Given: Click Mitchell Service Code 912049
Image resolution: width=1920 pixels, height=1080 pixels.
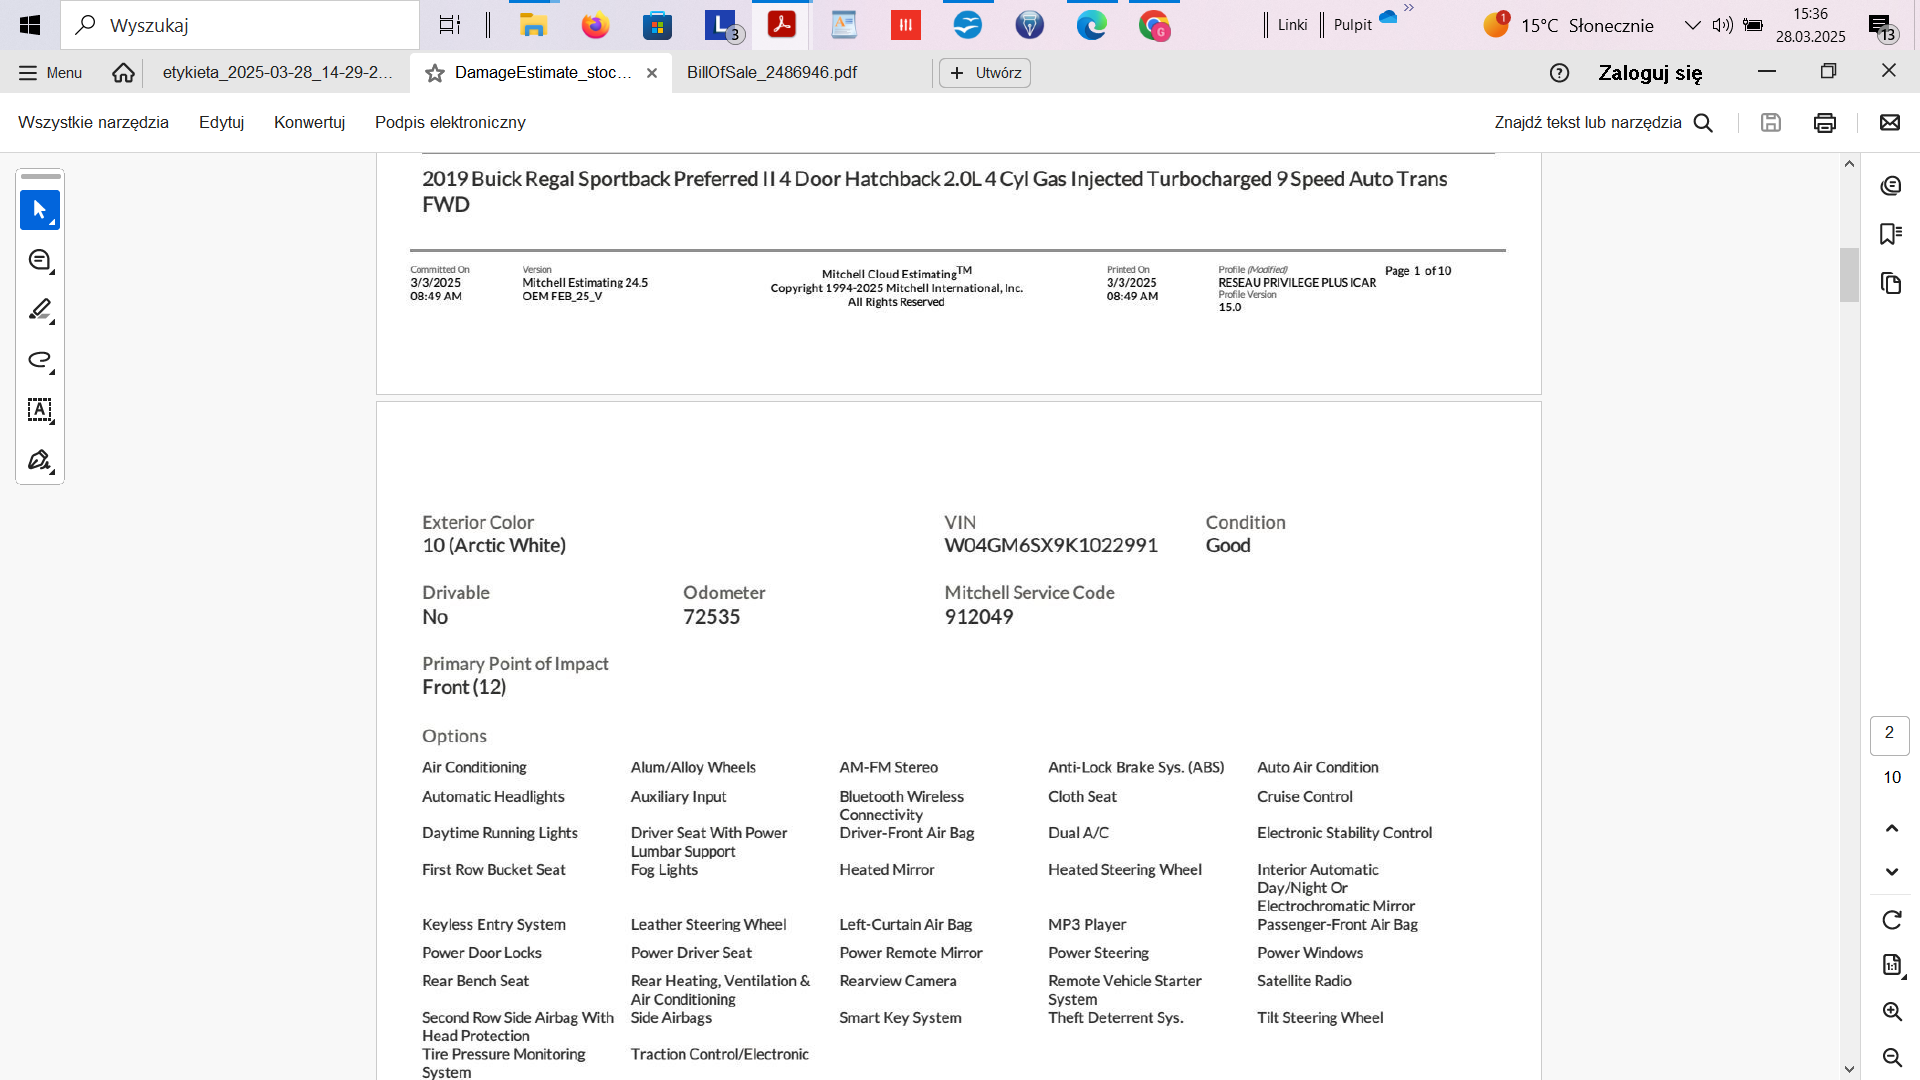Looking at the screenshot, I should pyautogui.click(x=979, y=617).
